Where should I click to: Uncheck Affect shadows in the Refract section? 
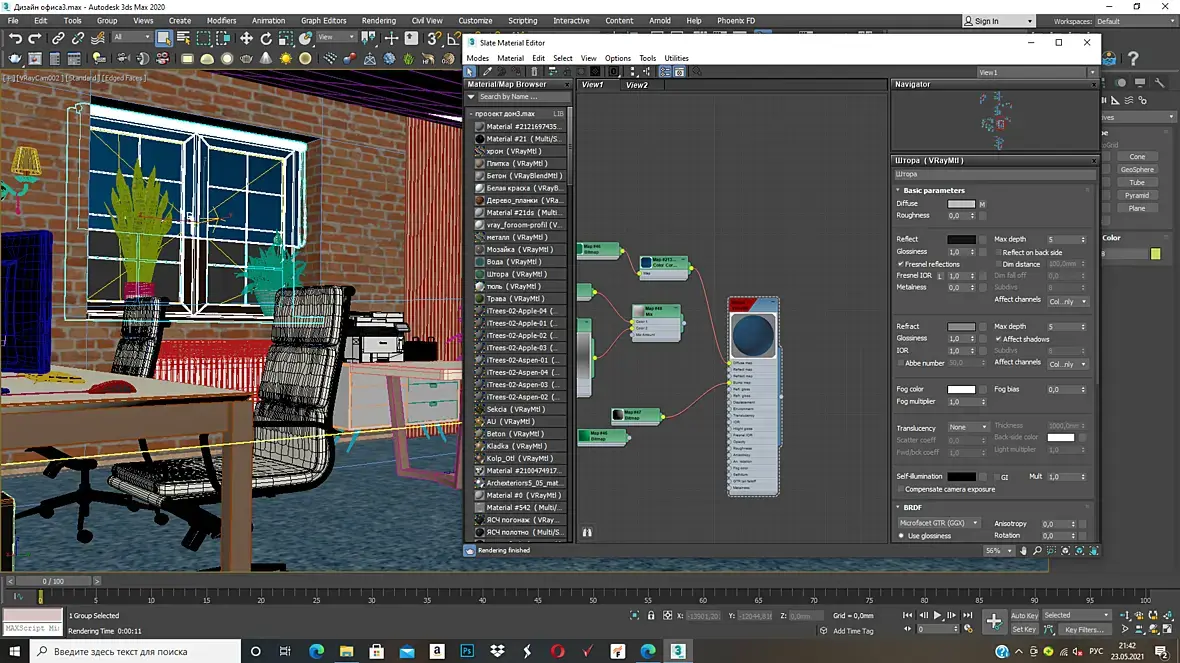coord(999,339)
